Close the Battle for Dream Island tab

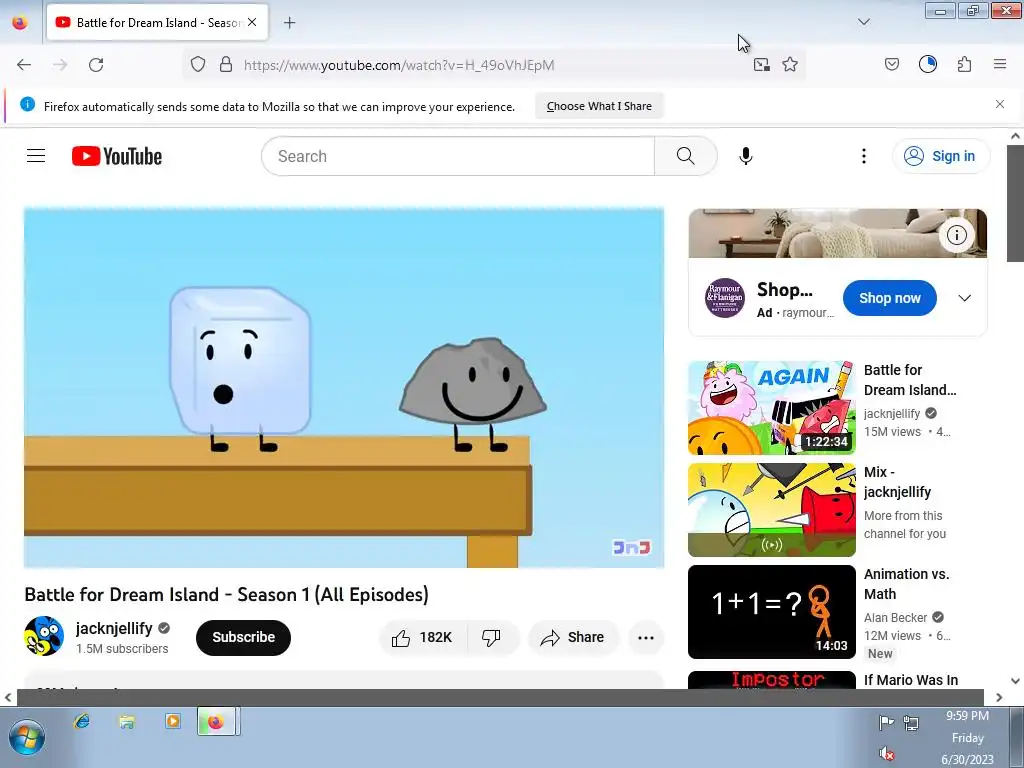(x=252, y=22)
